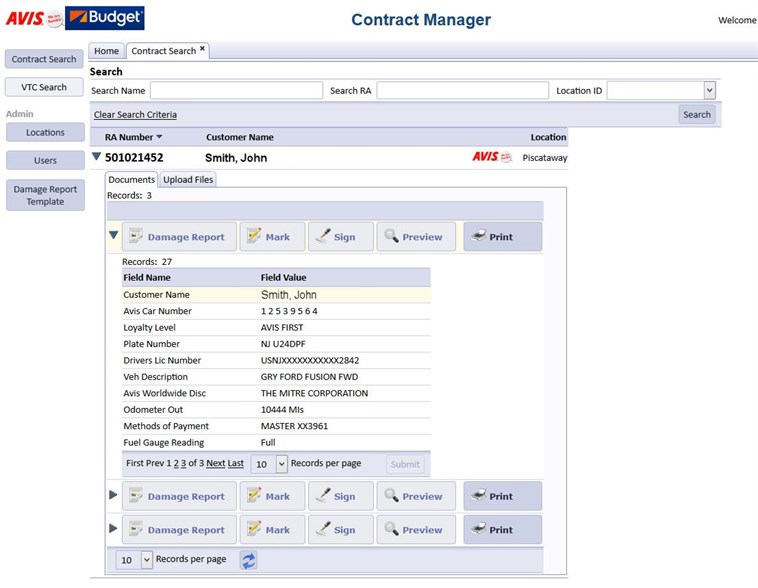The height and width of the screenshot is (588, 758).
Task: Click Sign on second document row
Action: pyautogui.click(x=341, y=496)
